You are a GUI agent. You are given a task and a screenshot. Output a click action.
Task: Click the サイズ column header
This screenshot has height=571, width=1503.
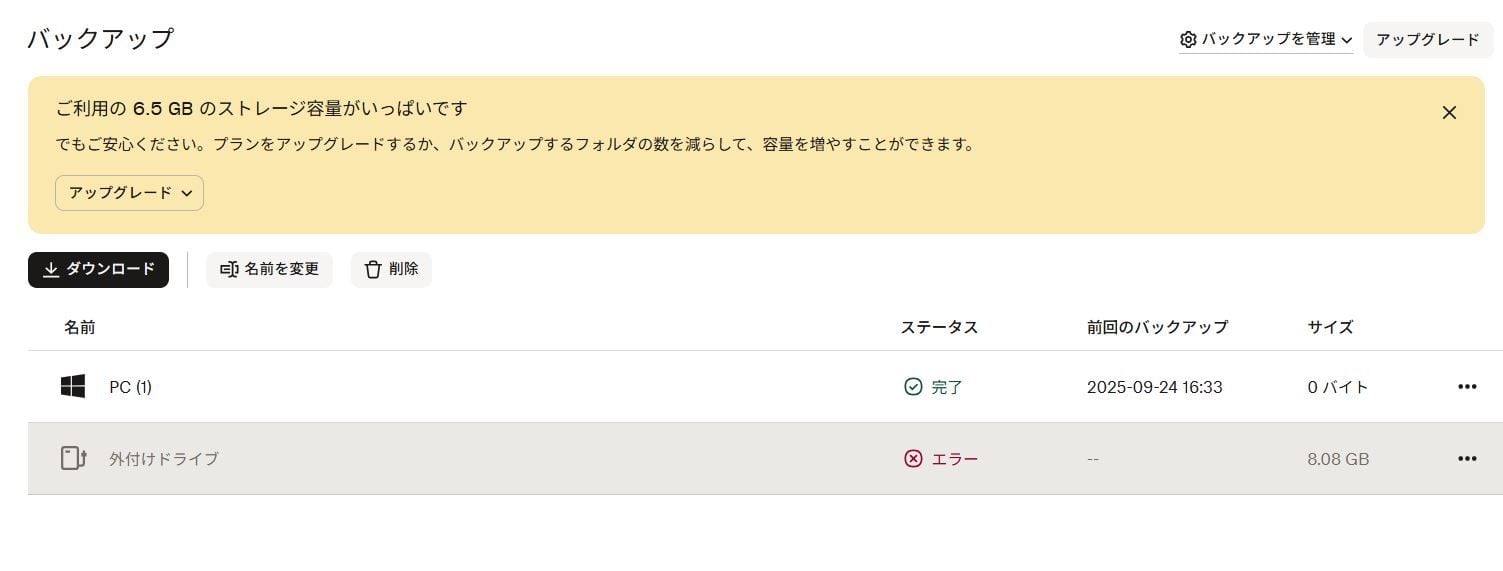[x=1330, y=327]
